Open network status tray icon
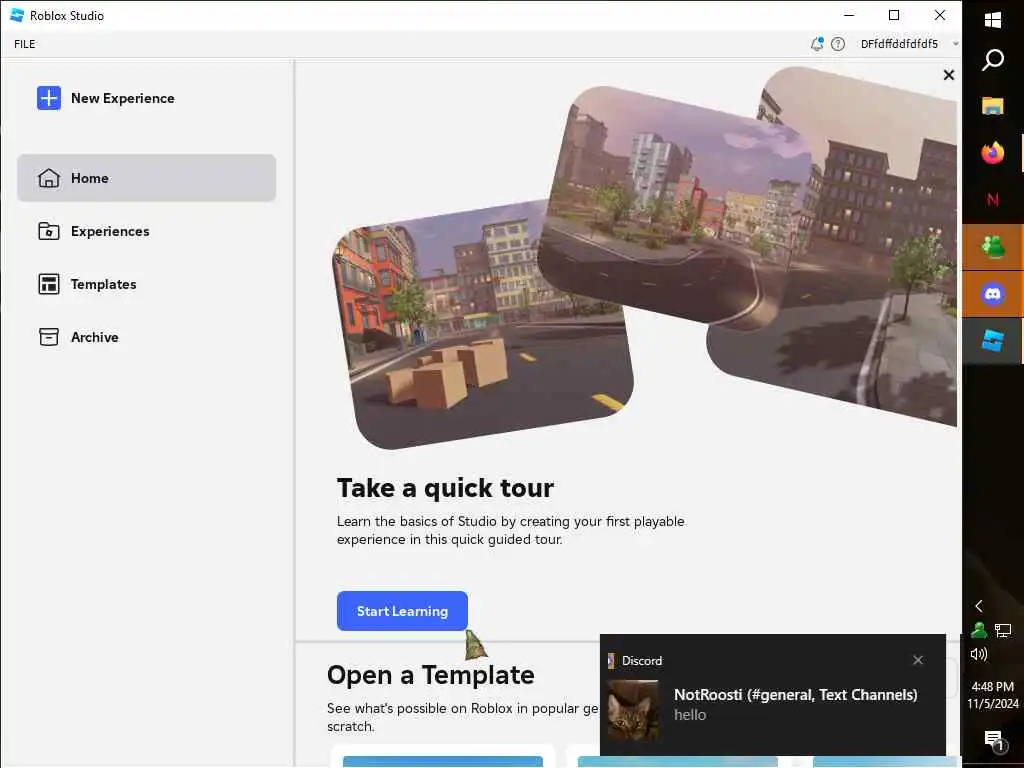Viewport: 1024px width, 768px height. coord(1002,630)
